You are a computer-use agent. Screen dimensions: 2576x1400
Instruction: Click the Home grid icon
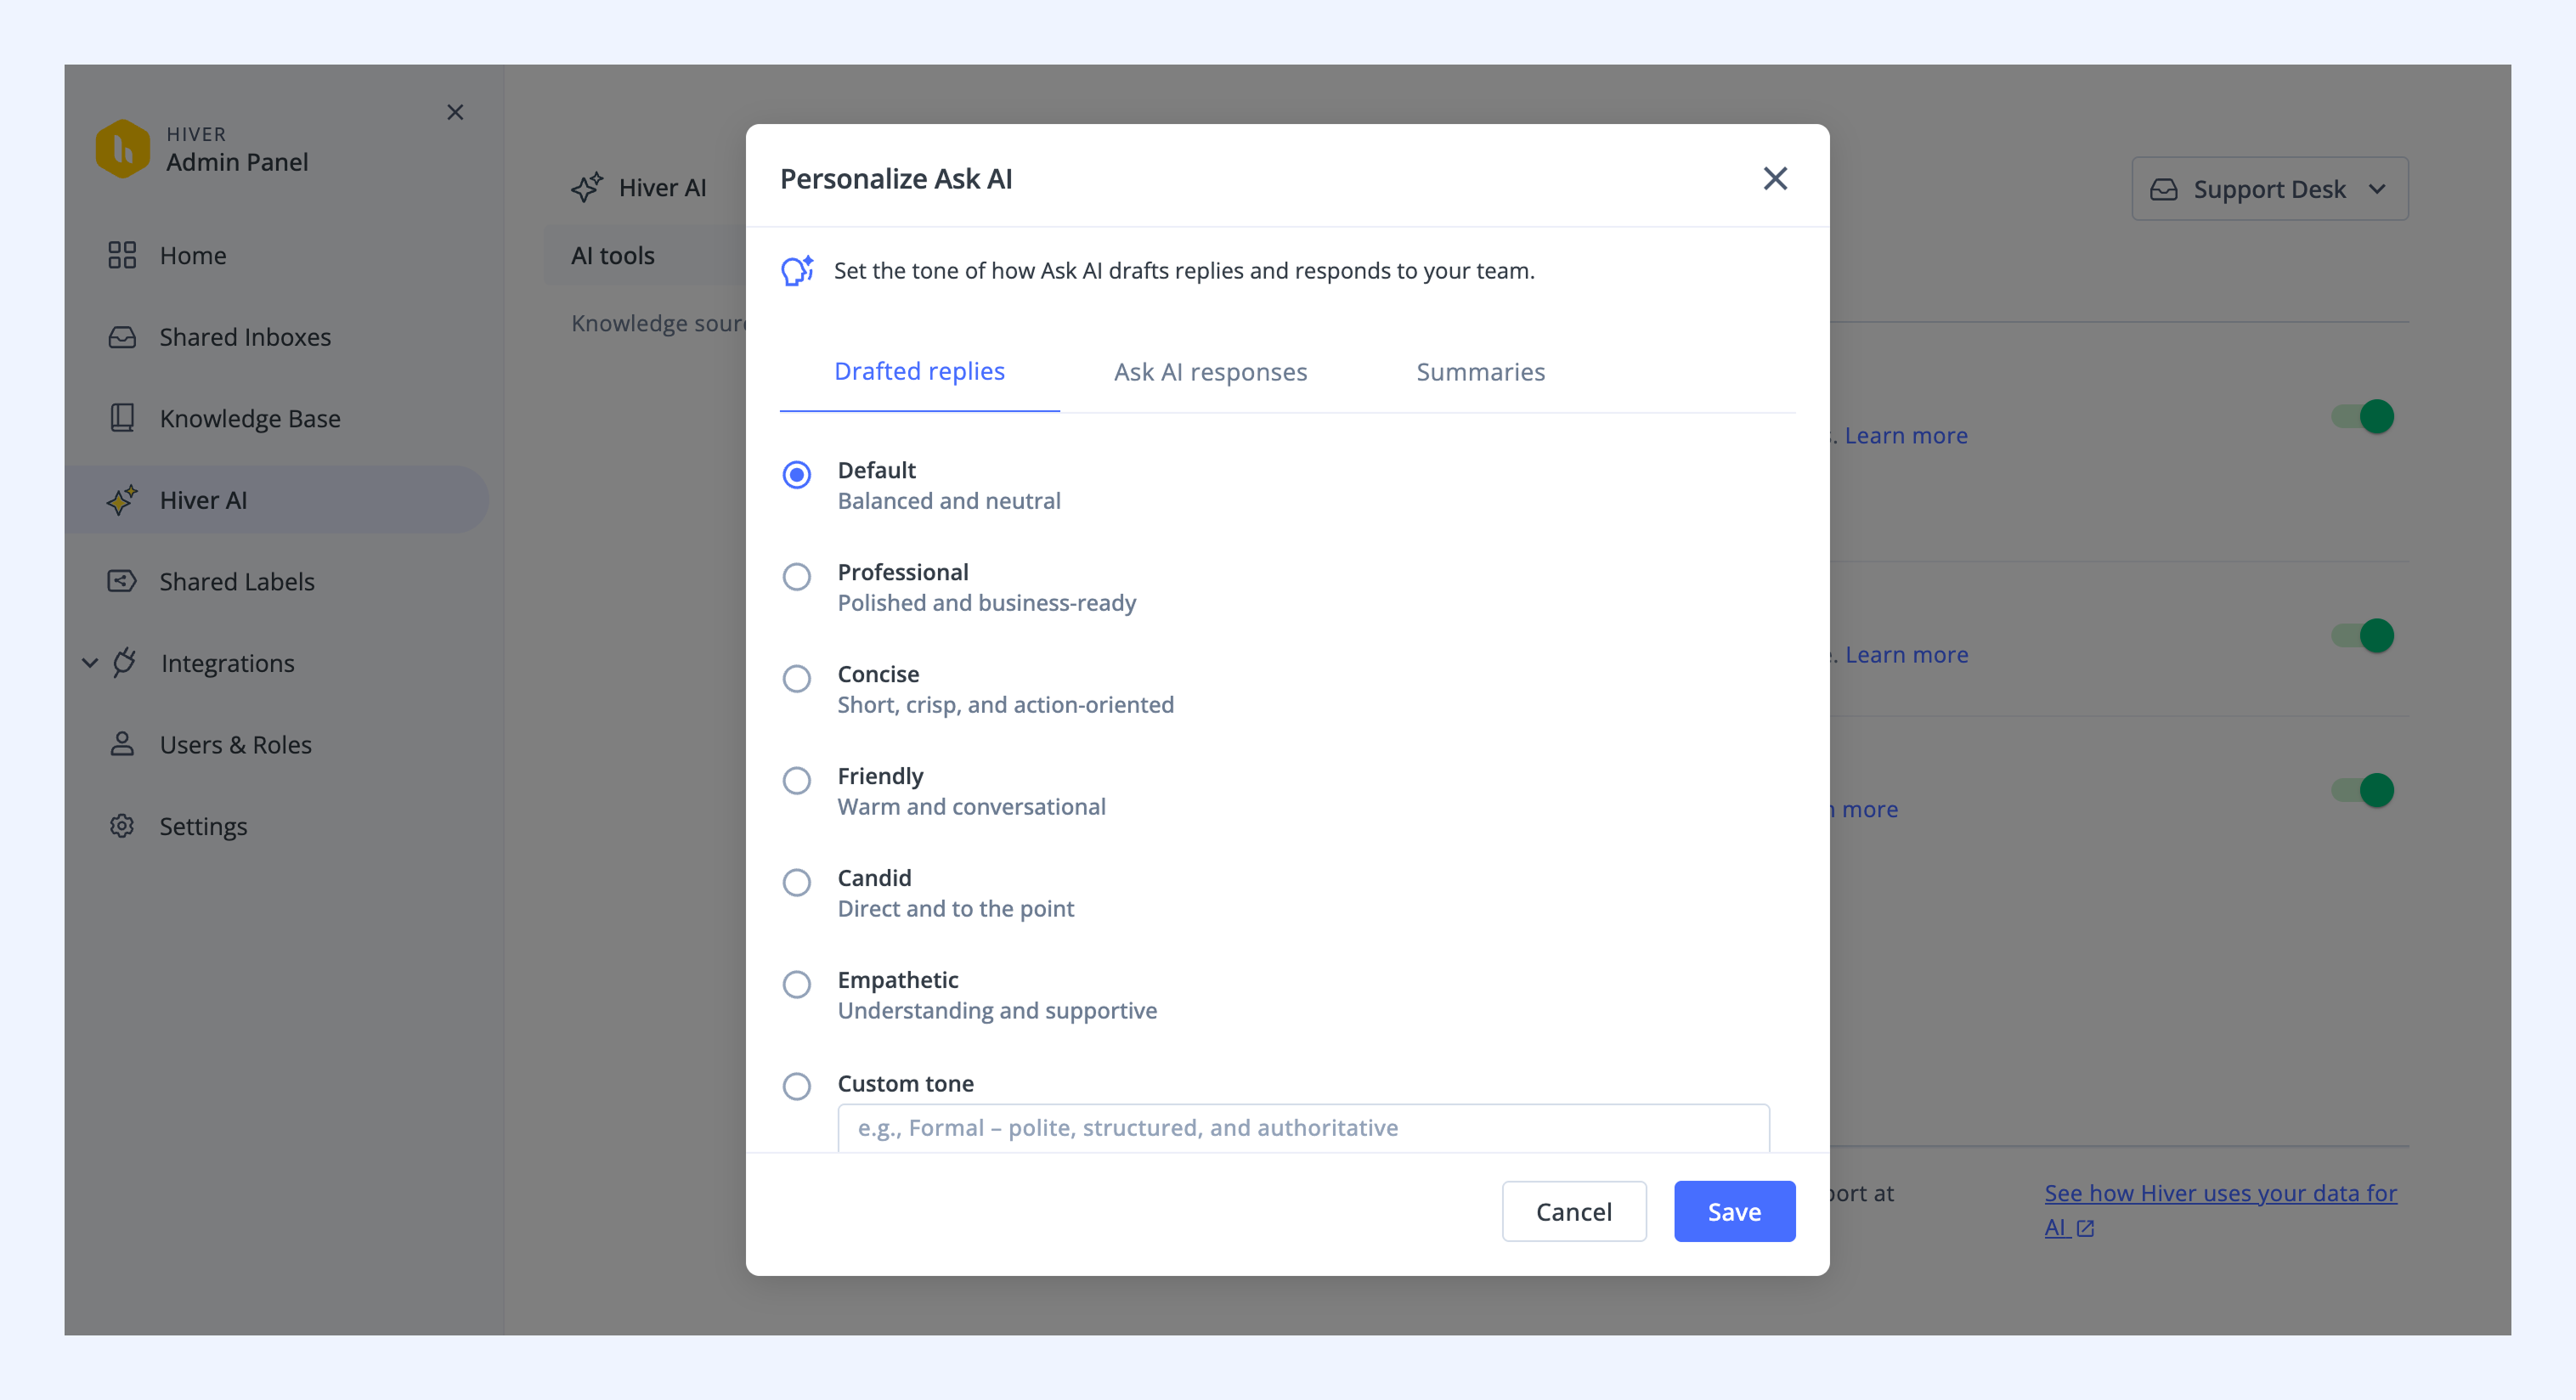(122, 255)
